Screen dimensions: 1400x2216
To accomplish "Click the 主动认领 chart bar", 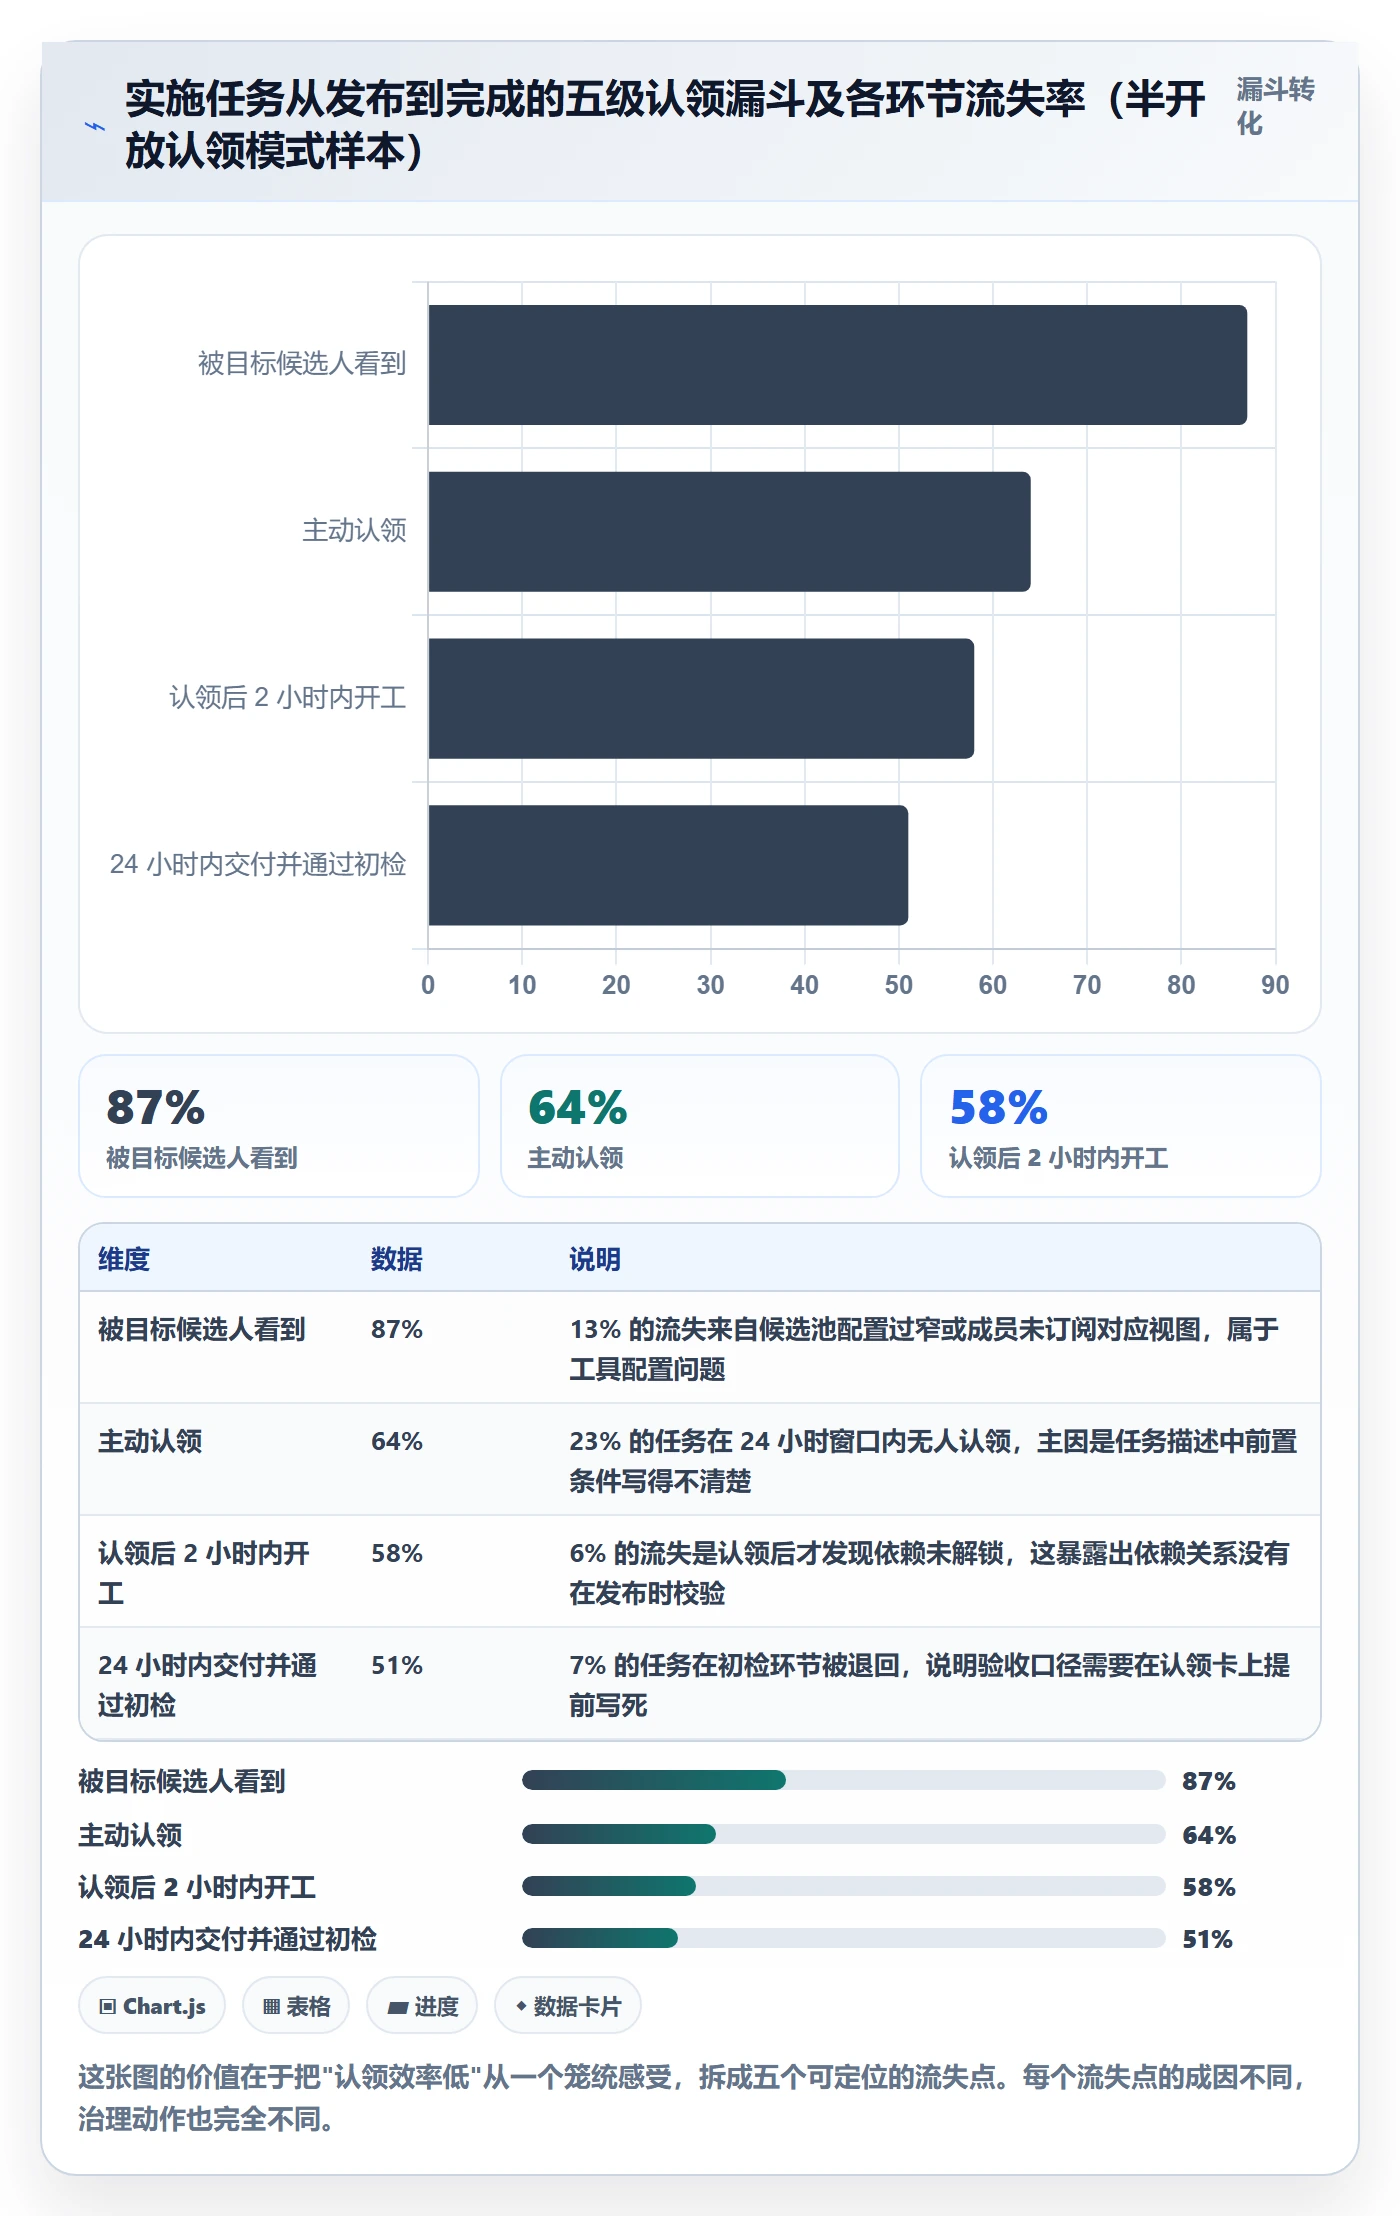I will point(730,532).
